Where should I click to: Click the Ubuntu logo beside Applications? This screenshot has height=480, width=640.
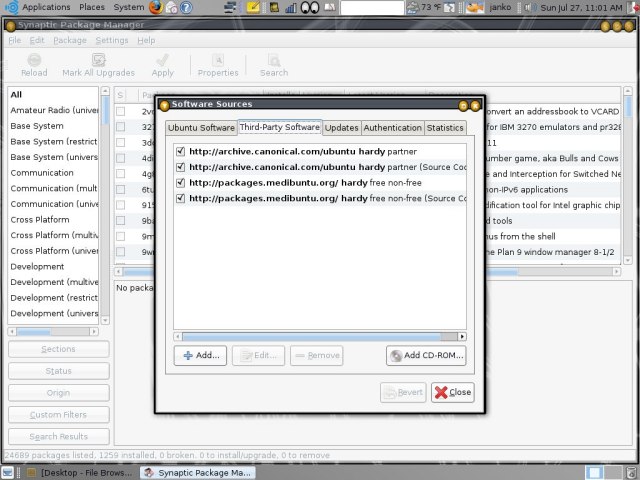12,7
